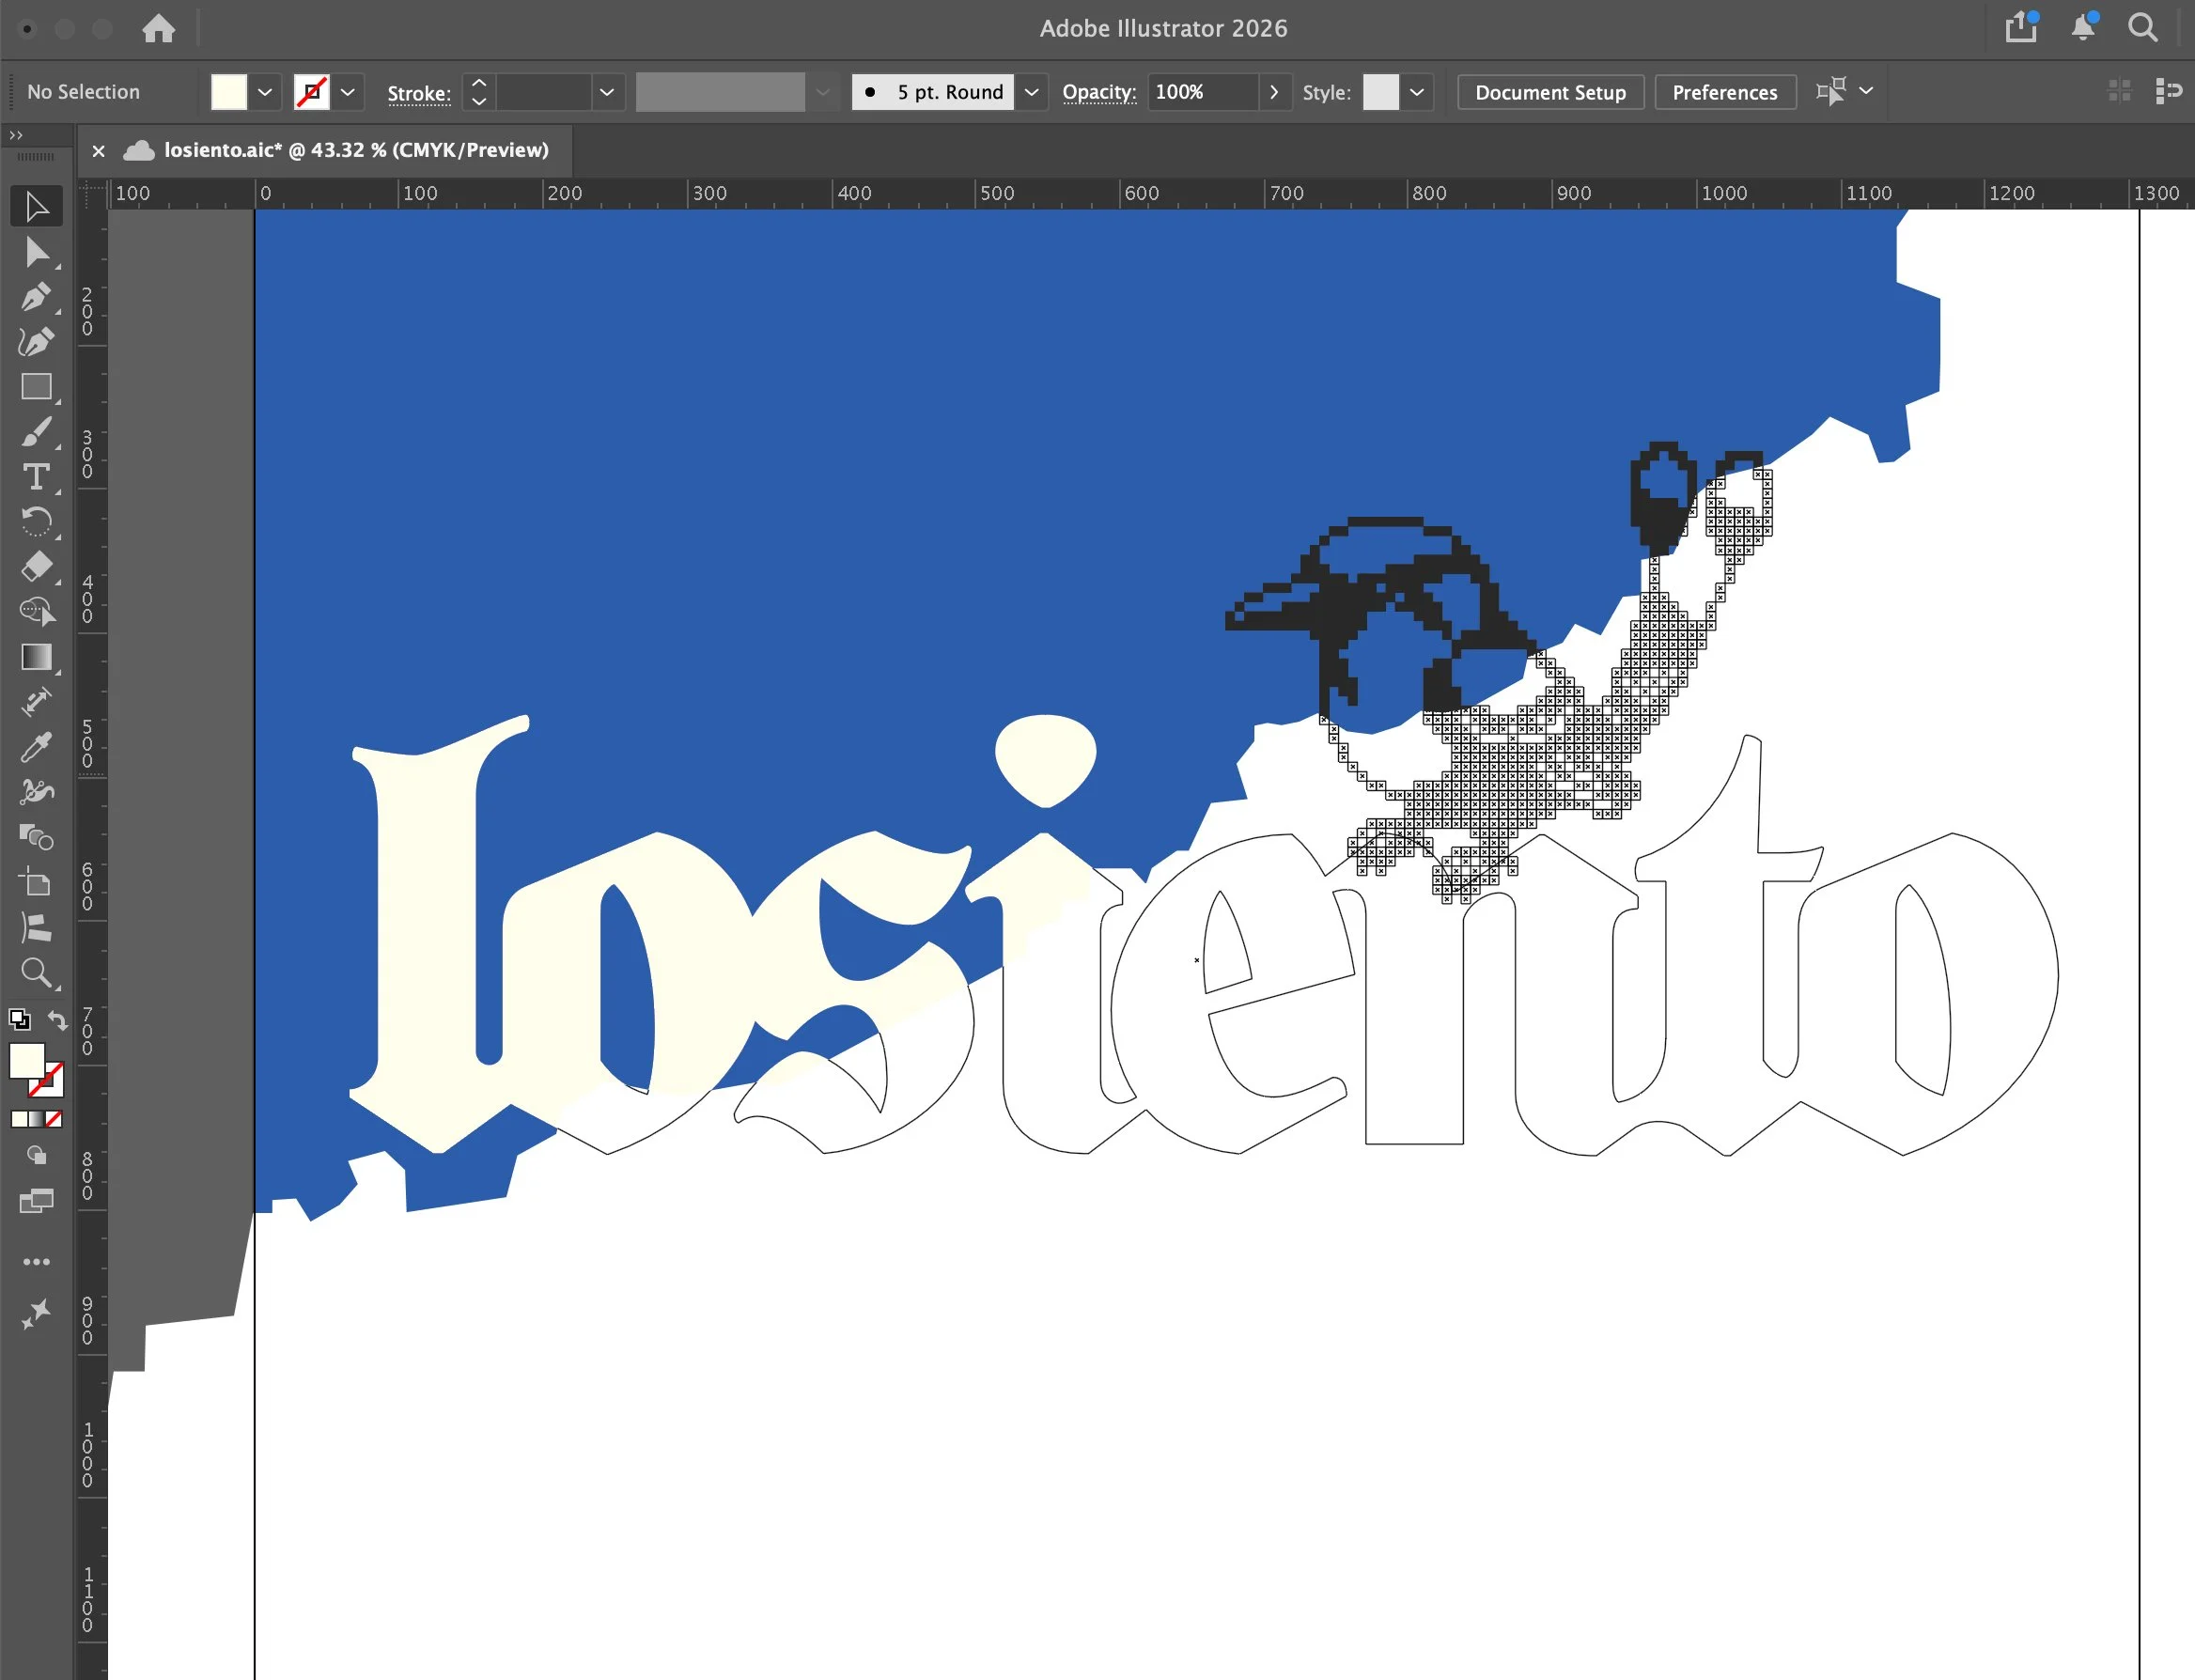The image size is (2195, 1680).
Task: Click the Fill color box in toolbar
Action: 27,1060
